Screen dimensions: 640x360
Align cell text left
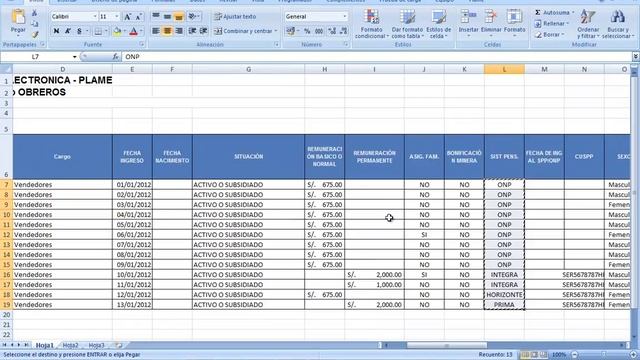click(156, 31)
